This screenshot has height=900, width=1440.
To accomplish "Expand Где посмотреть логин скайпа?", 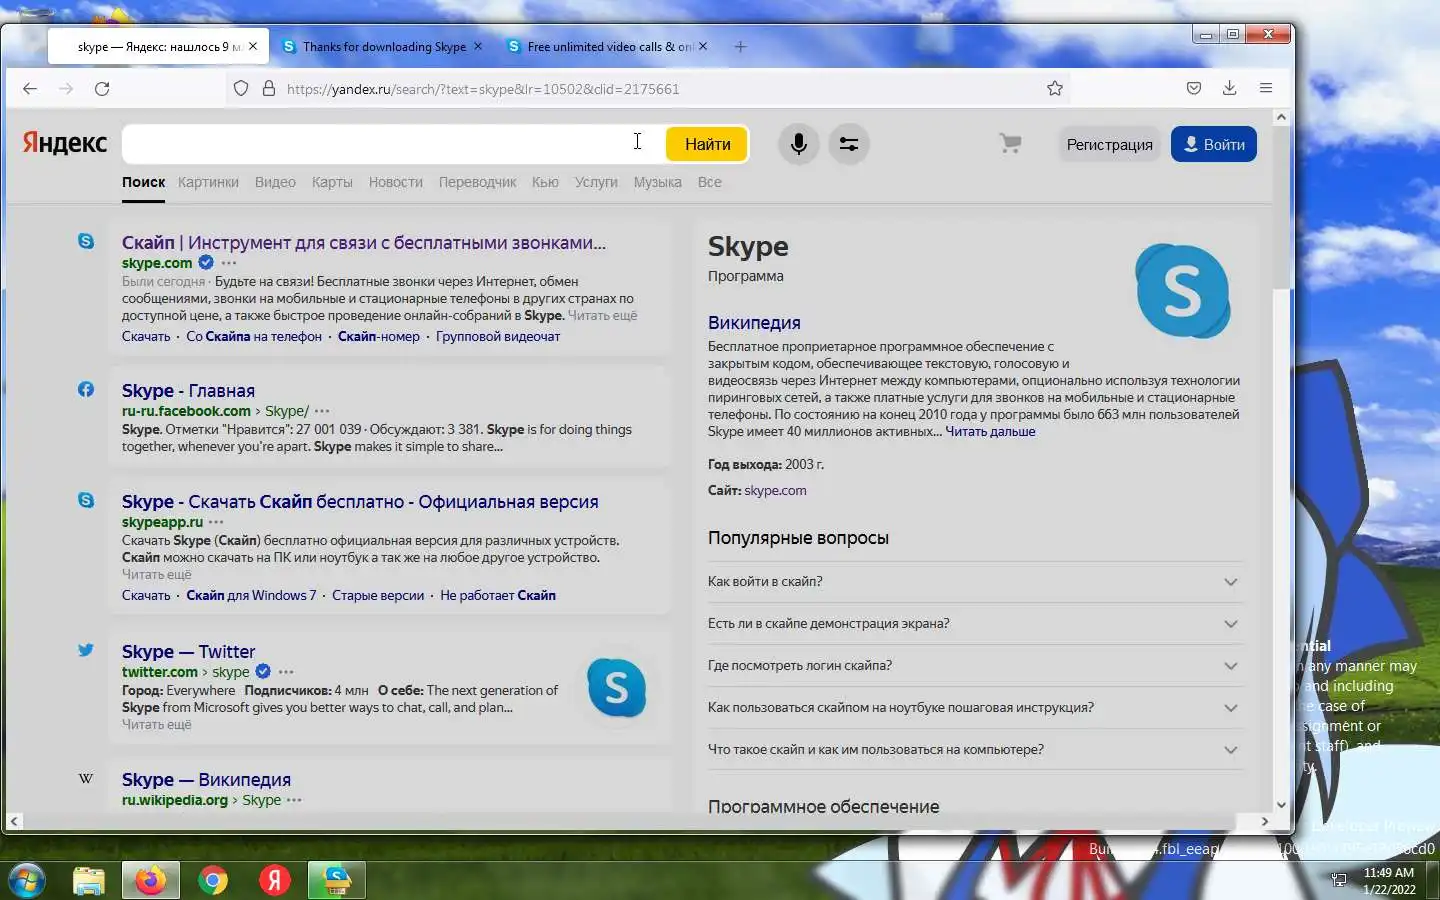I will [x=974, y=666].
